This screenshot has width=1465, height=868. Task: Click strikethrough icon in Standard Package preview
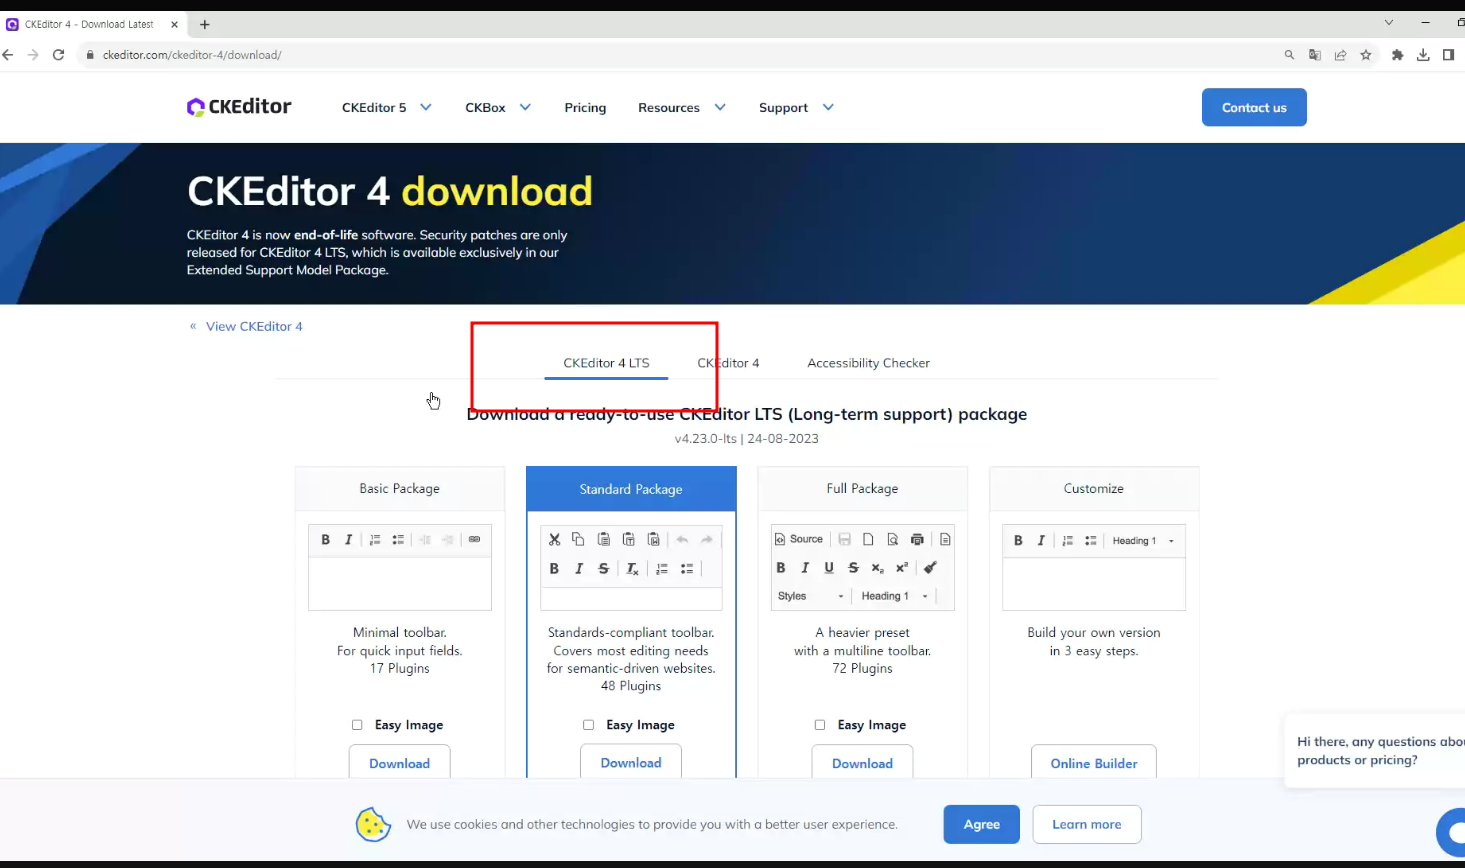[x=603, y=568]
